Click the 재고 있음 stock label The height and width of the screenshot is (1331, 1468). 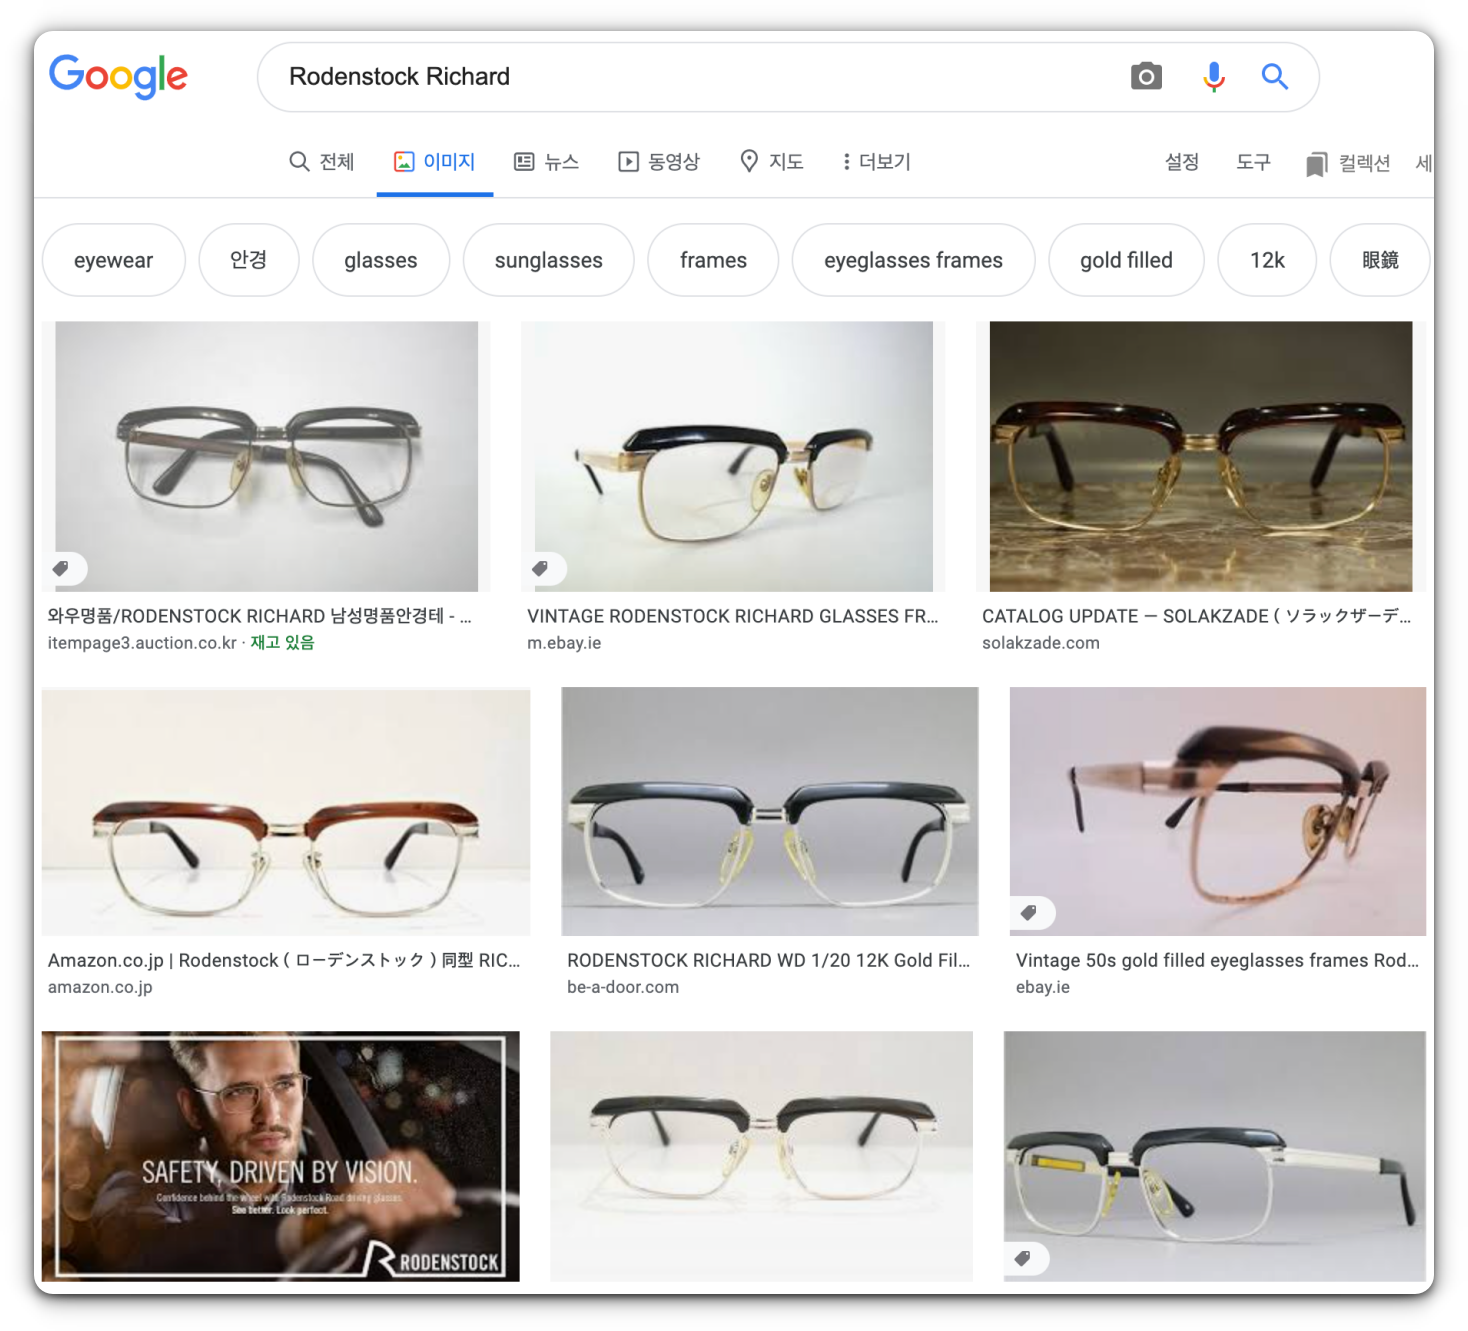(282, 643)
